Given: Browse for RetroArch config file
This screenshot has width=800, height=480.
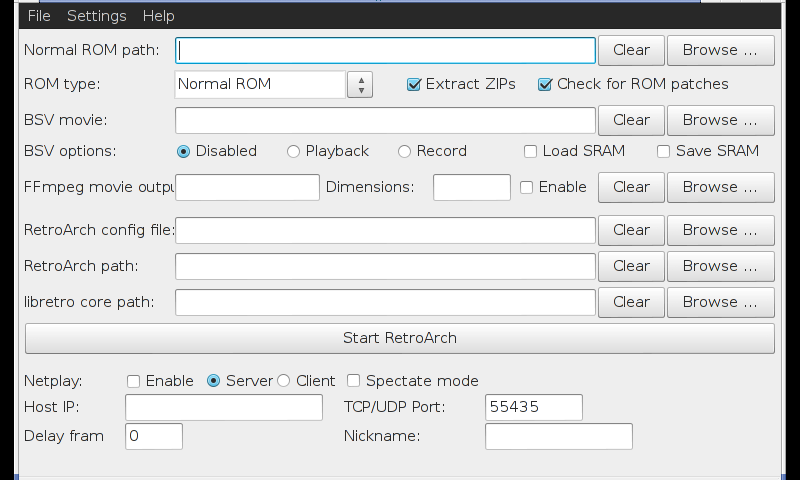Looking at the screenshot, I should click(720, 231).
